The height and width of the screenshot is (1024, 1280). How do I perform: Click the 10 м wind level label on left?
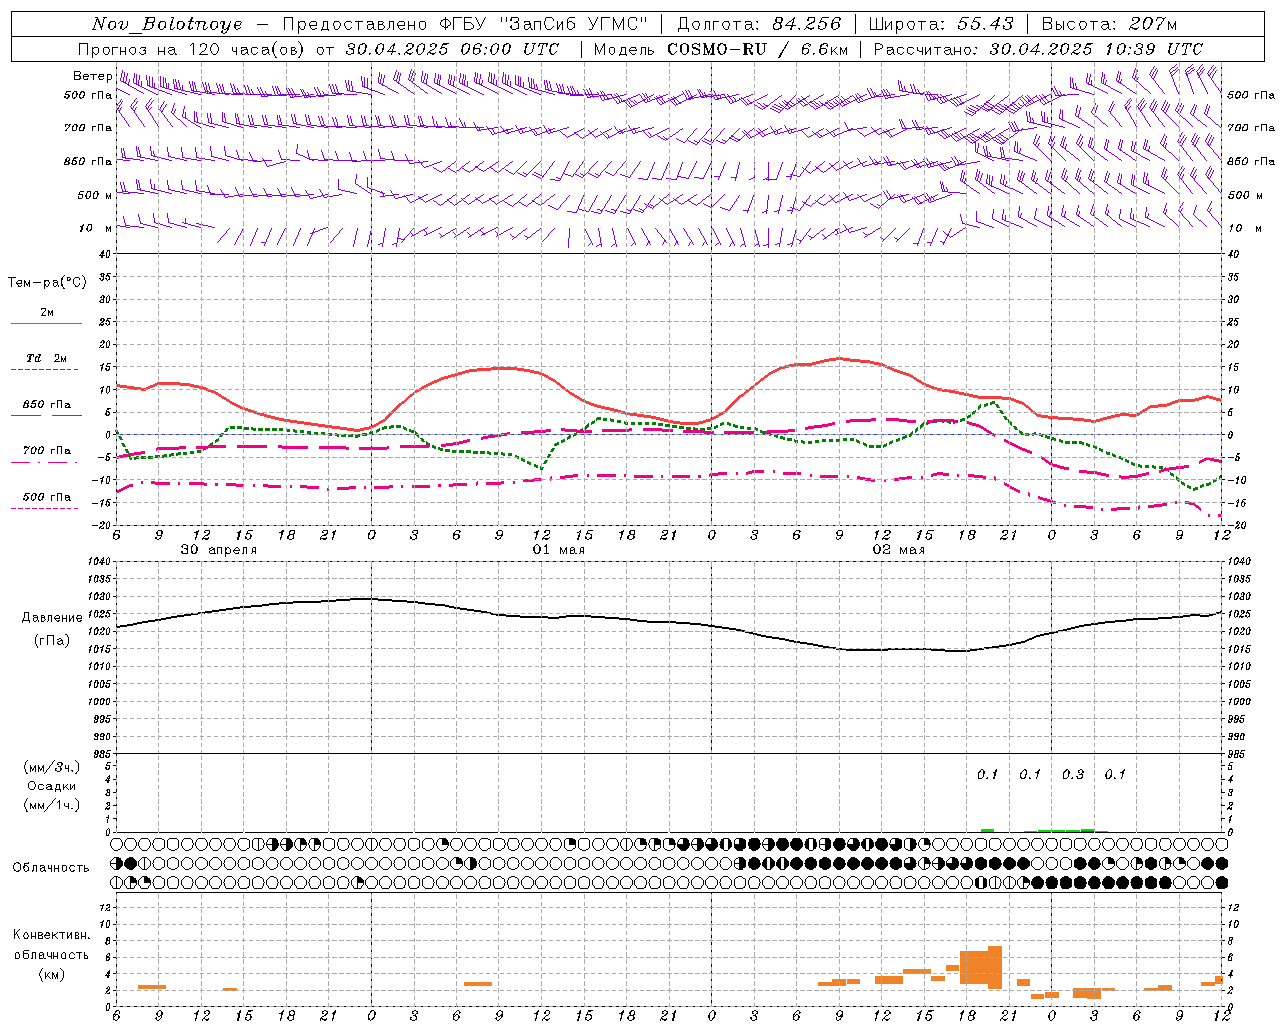coord(97,229)
